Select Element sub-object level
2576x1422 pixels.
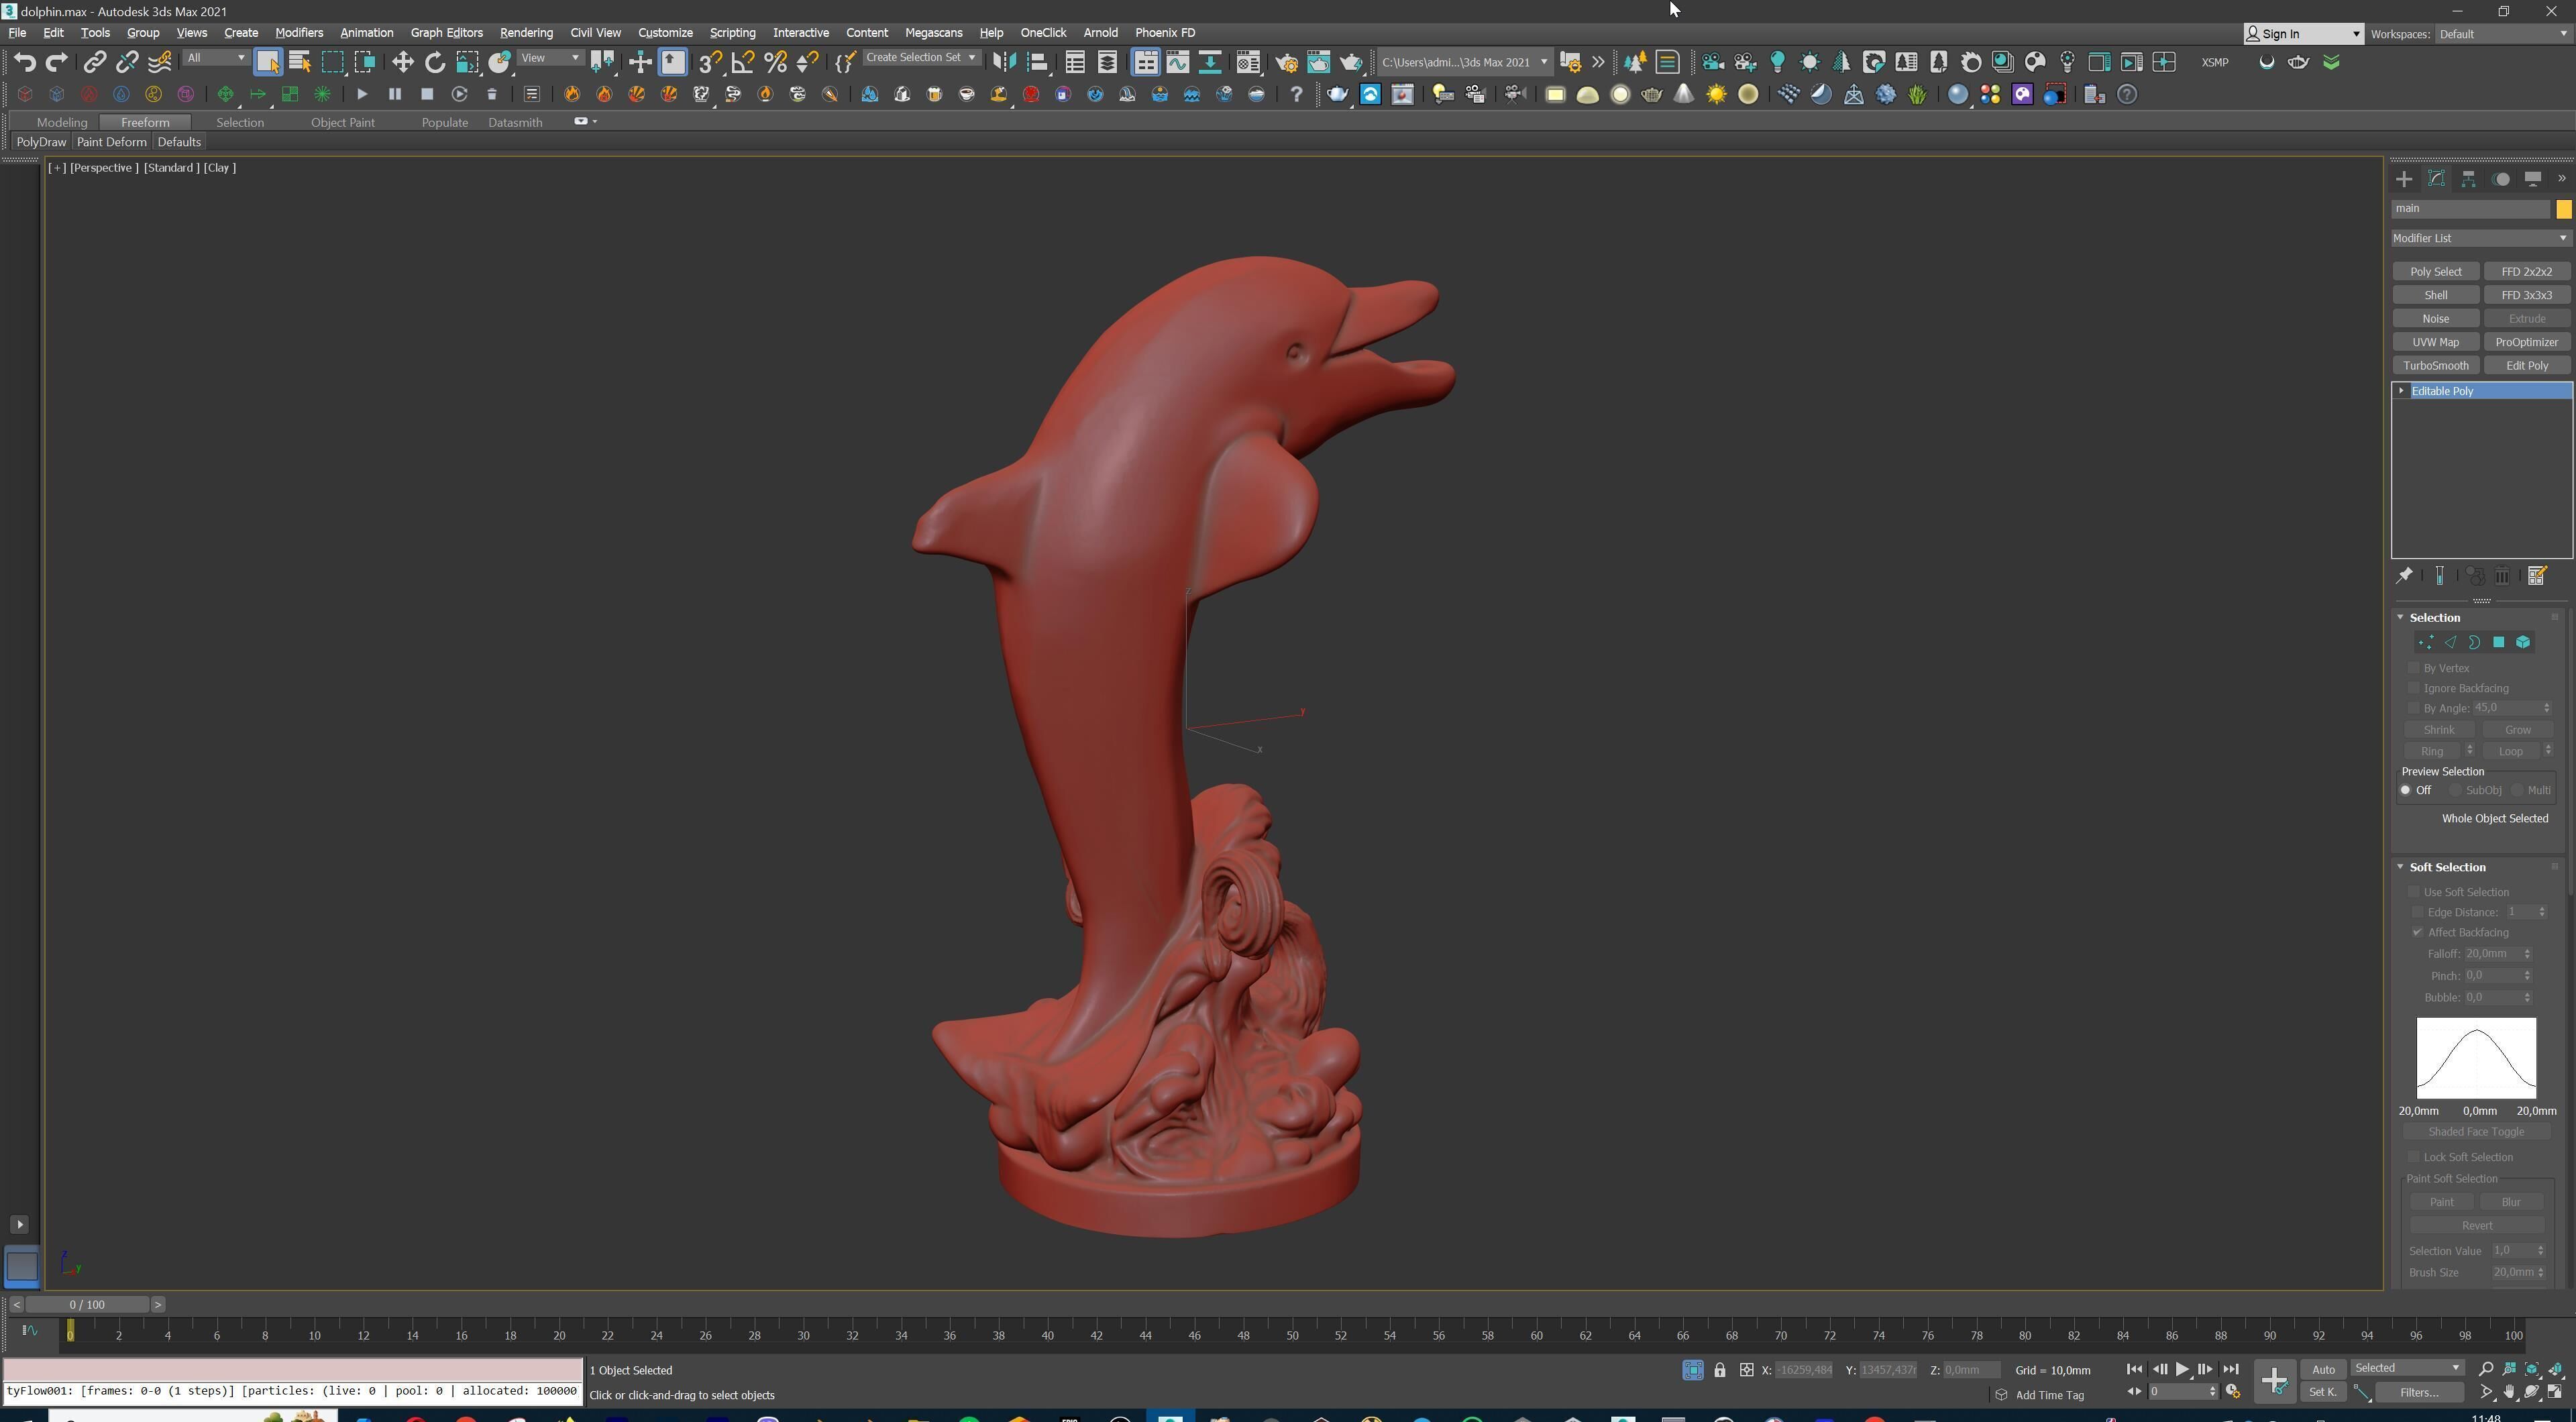(2523, 642)
